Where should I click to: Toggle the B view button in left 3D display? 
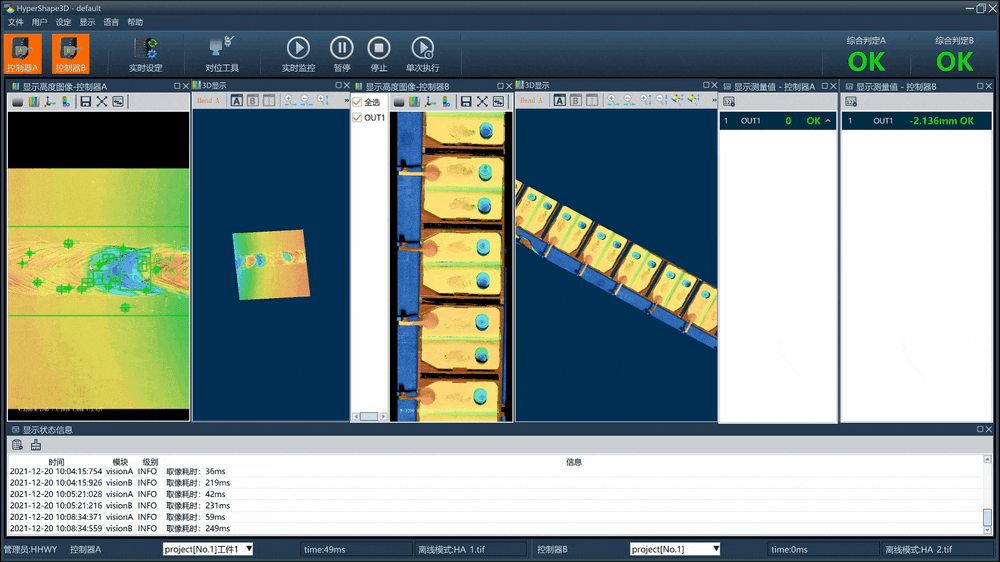click(253, 100)
